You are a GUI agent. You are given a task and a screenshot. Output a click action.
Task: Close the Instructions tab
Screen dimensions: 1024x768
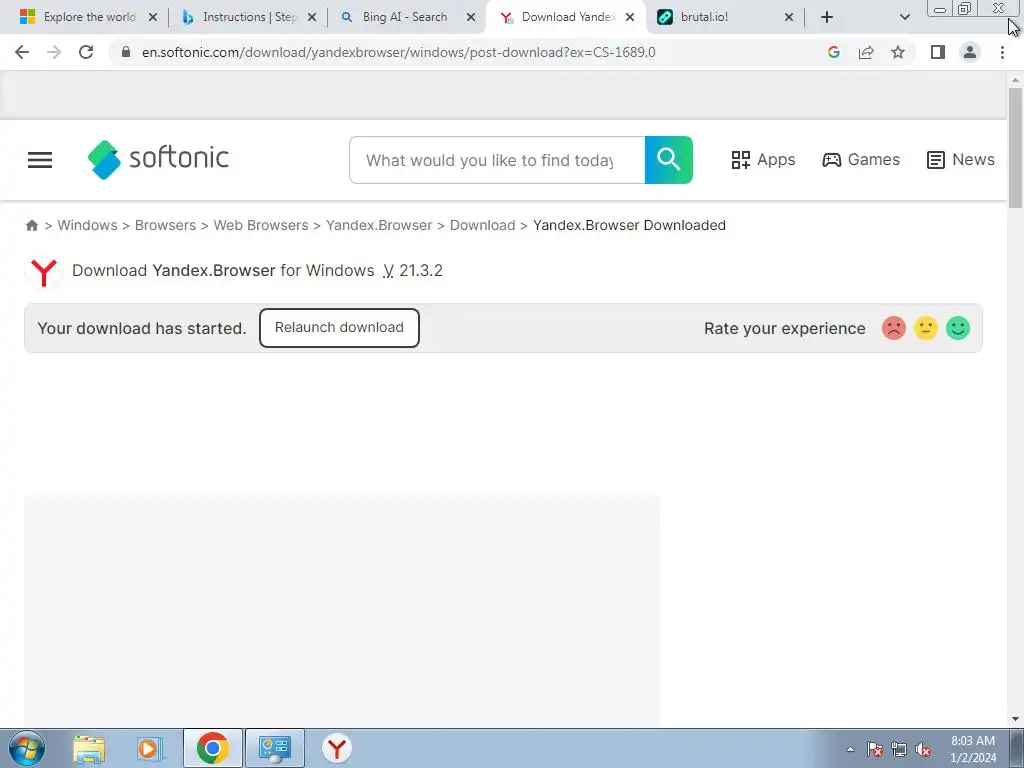(312, 17)
